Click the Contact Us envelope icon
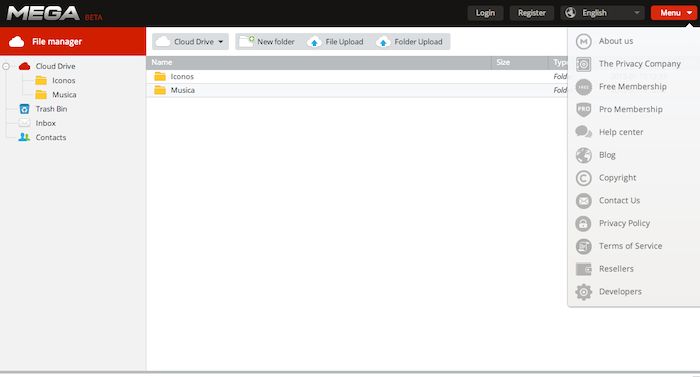This screenshot has height=377, width=700. coord(583,201)
